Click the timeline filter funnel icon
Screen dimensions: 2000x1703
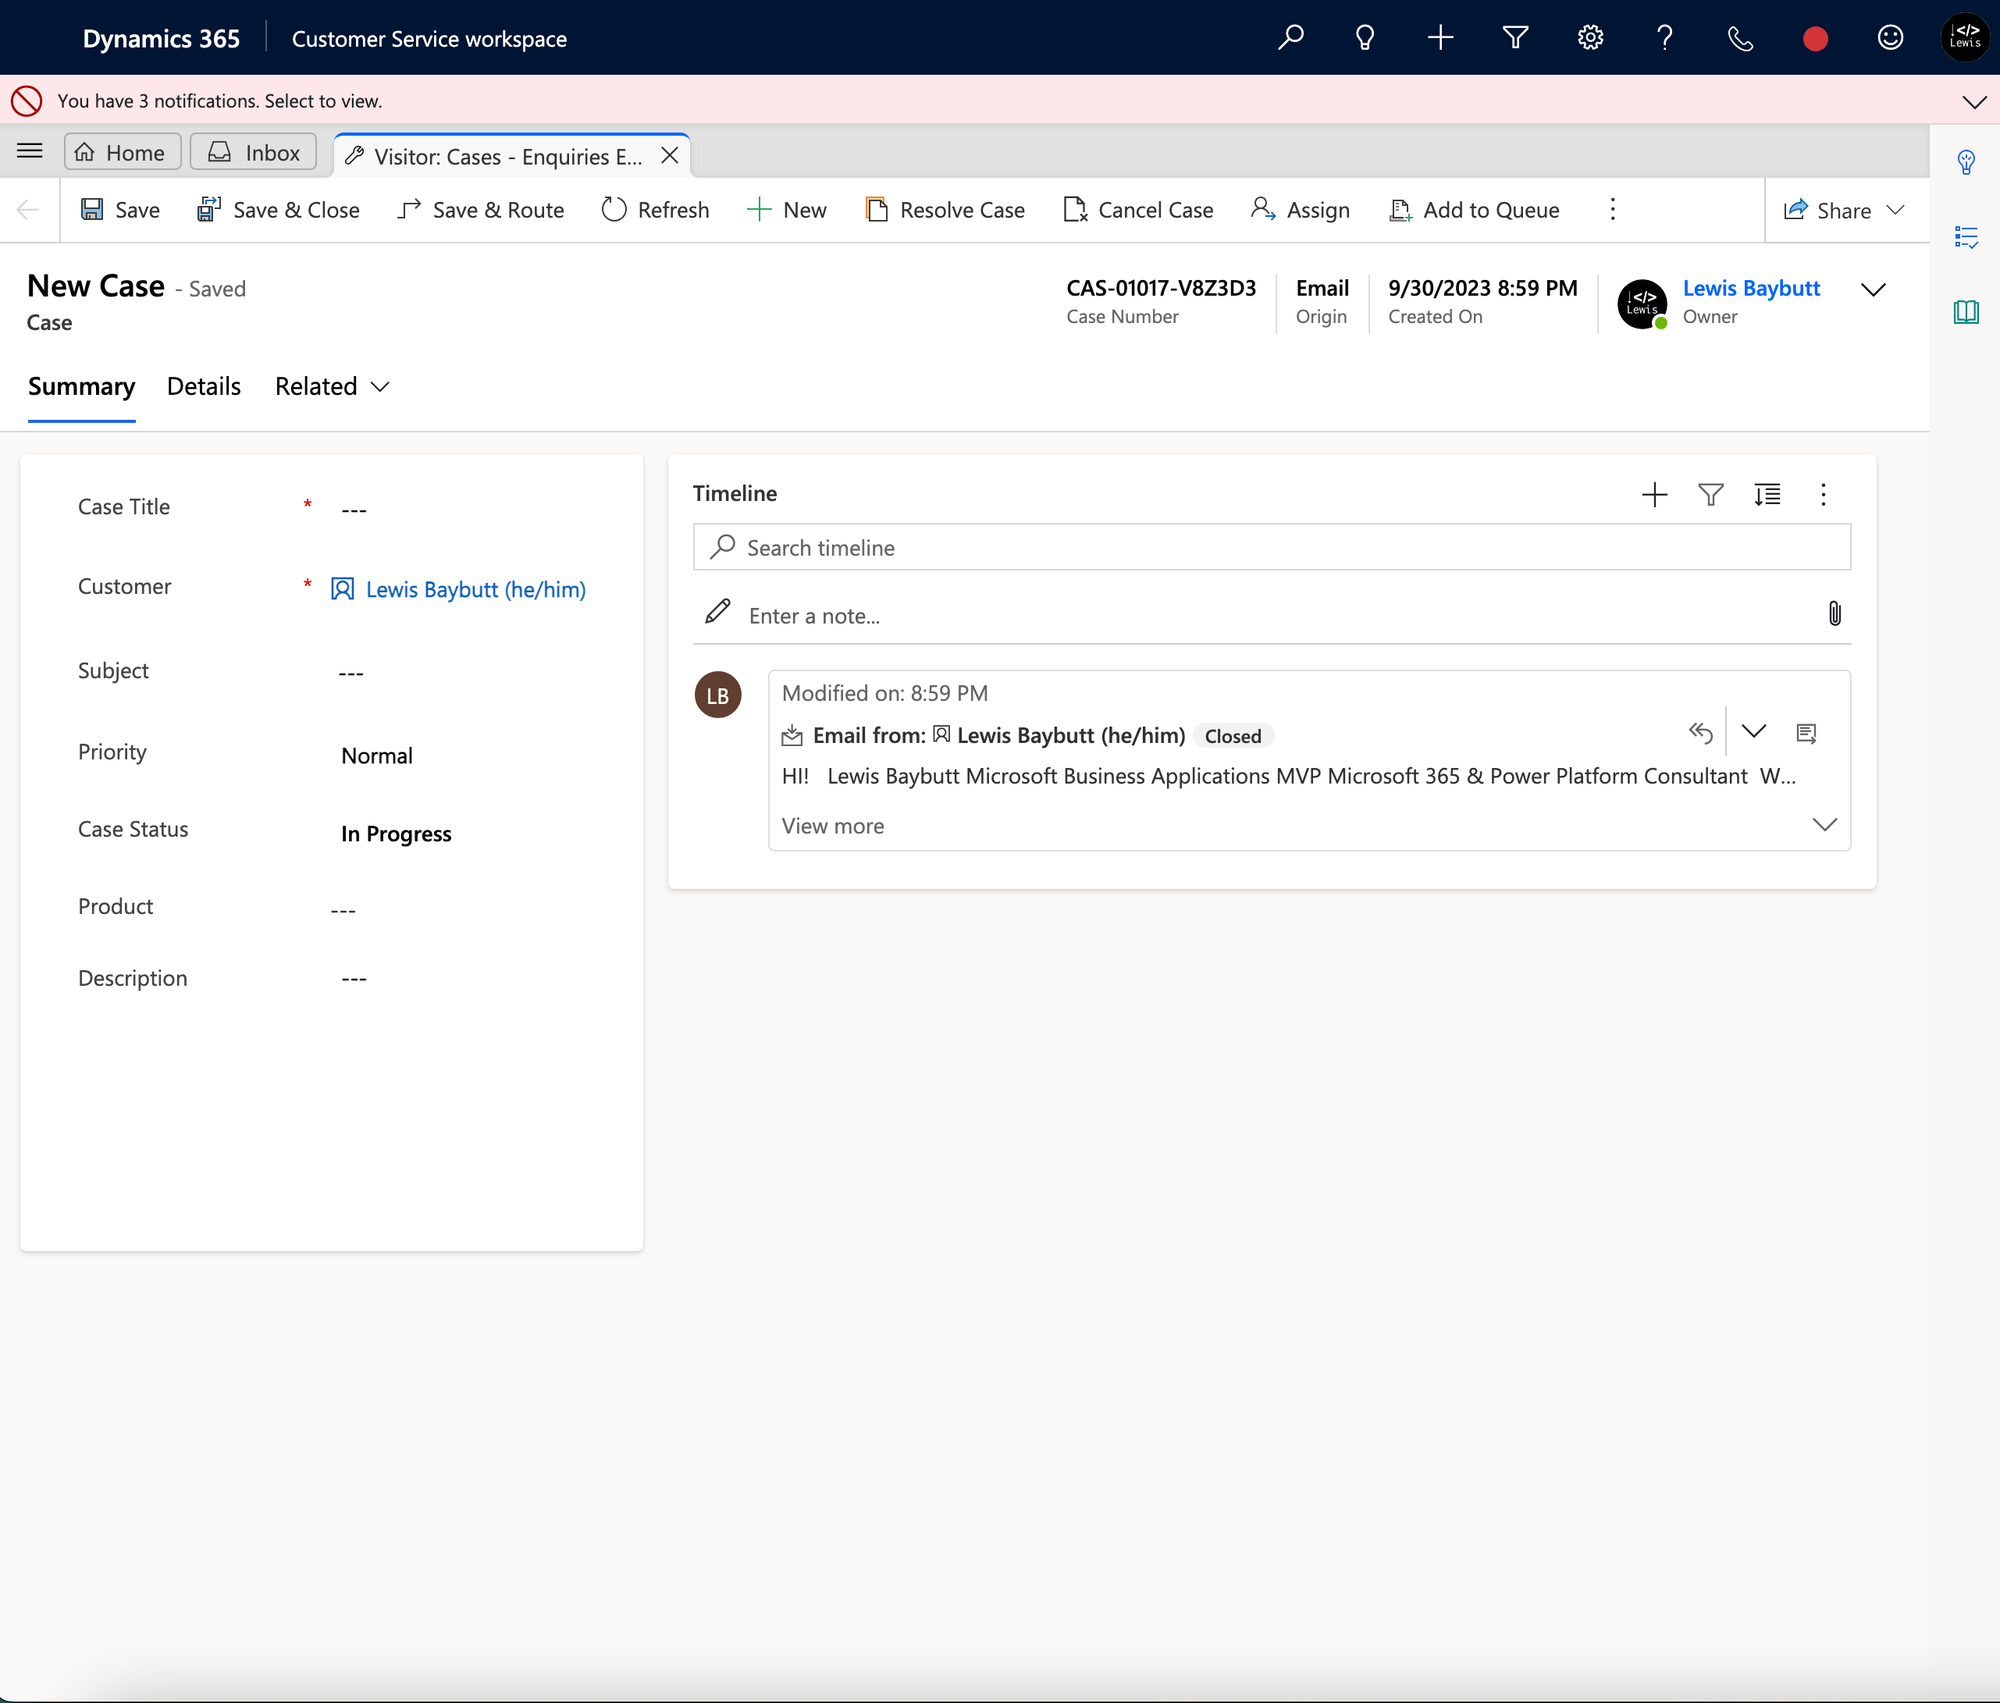point(1710,494)
